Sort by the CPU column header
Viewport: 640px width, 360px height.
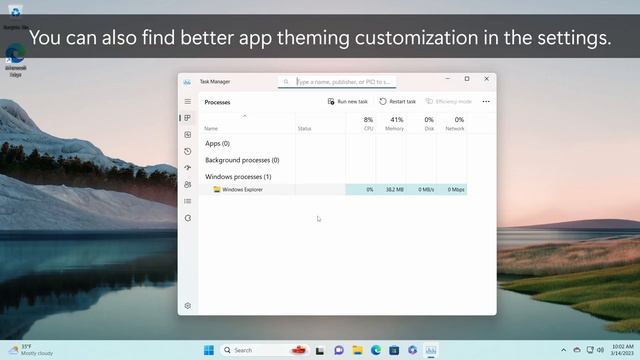coord(368,124)
